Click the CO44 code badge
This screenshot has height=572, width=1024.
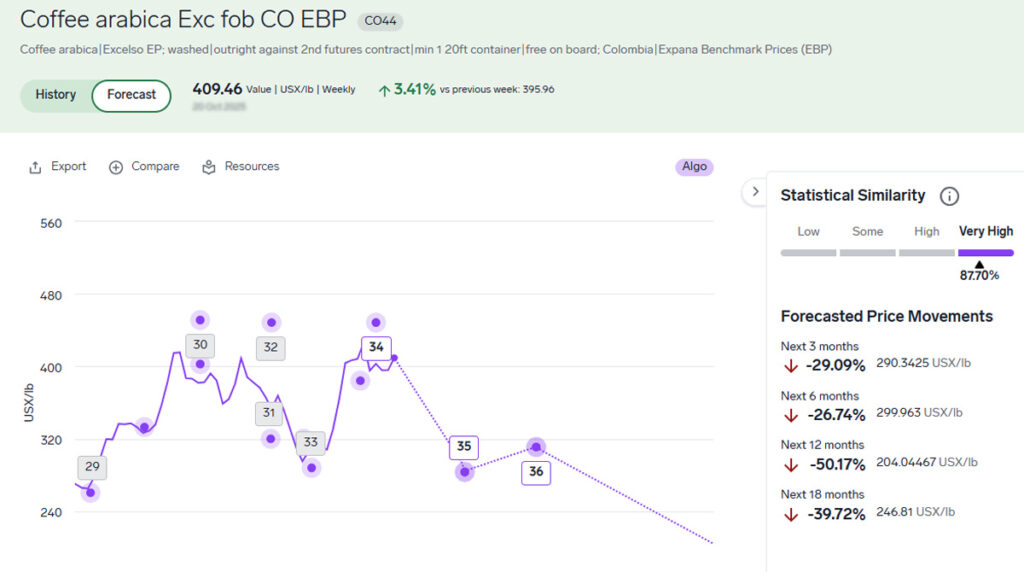[x=380, y=21]
